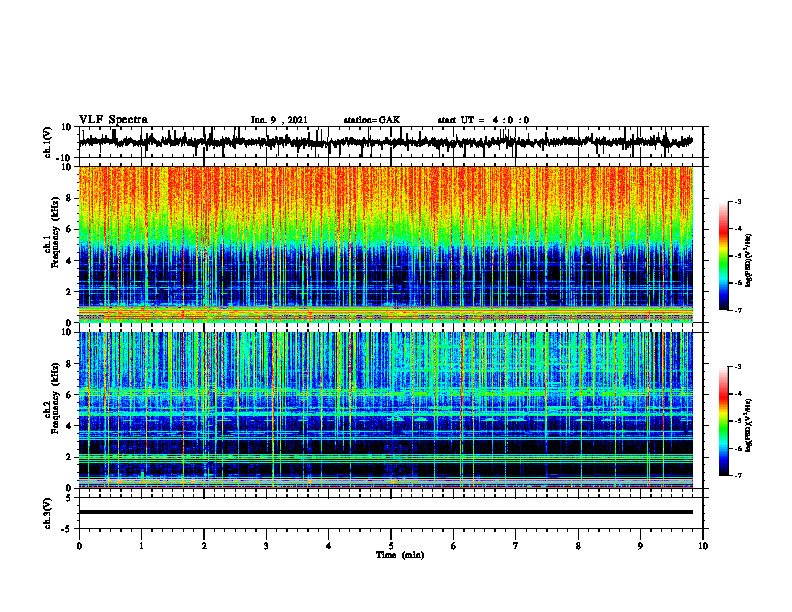Click the ch.2 spectrogram plot area
Image resolution: width=792 pixels, height=612 pixels.
click(x=385, y=410)
